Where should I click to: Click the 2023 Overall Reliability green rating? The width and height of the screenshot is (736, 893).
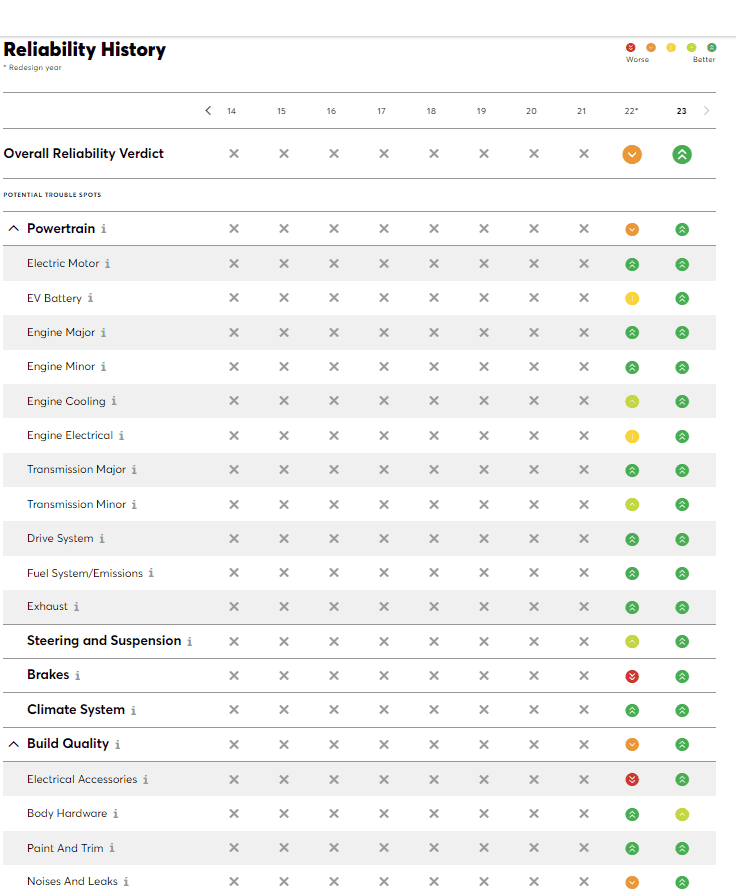(682, 154)
